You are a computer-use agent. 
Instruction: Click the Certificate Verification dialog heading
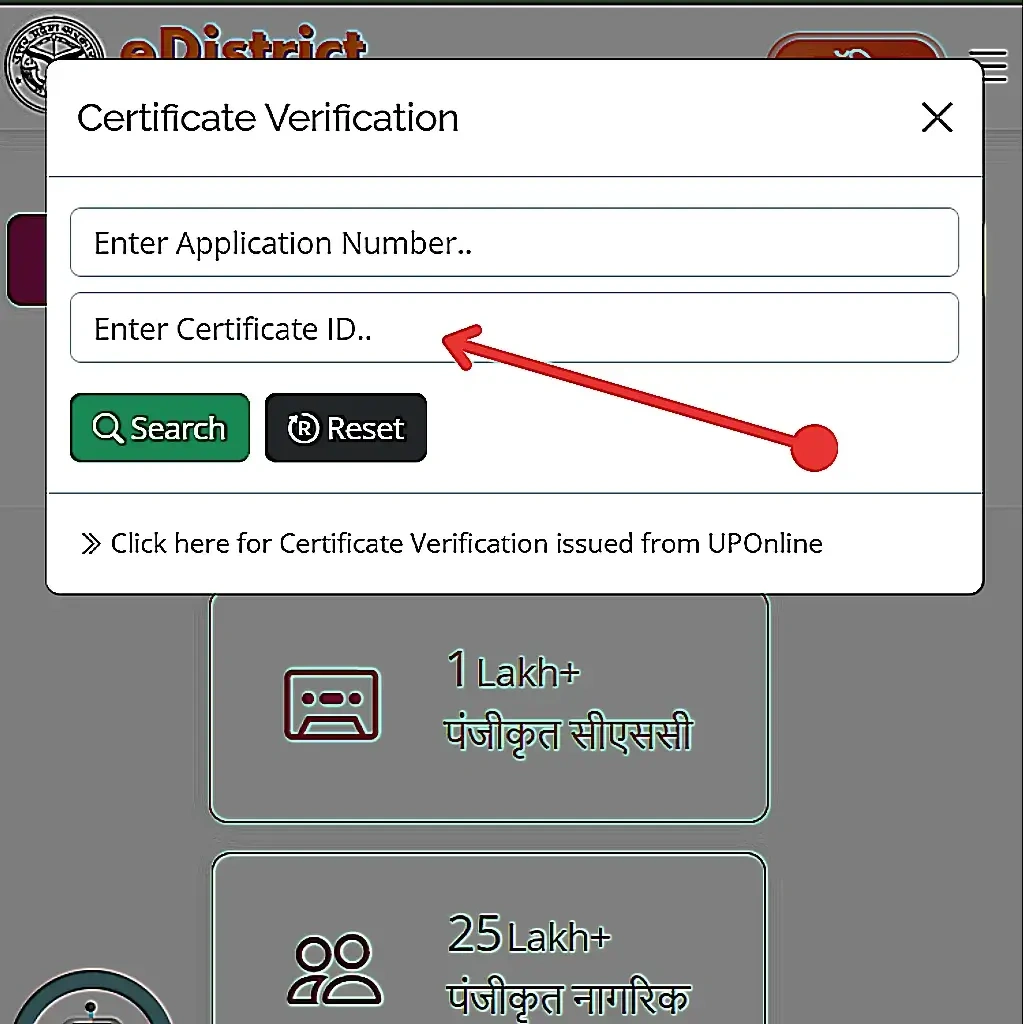(268, 118)
